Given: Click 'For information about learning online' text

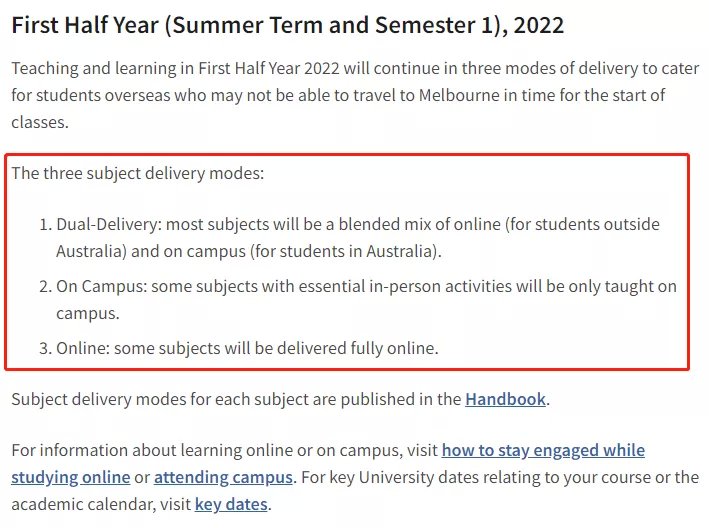Looking at the screenshot, I should pyautogui.click(x=225, y=450).
